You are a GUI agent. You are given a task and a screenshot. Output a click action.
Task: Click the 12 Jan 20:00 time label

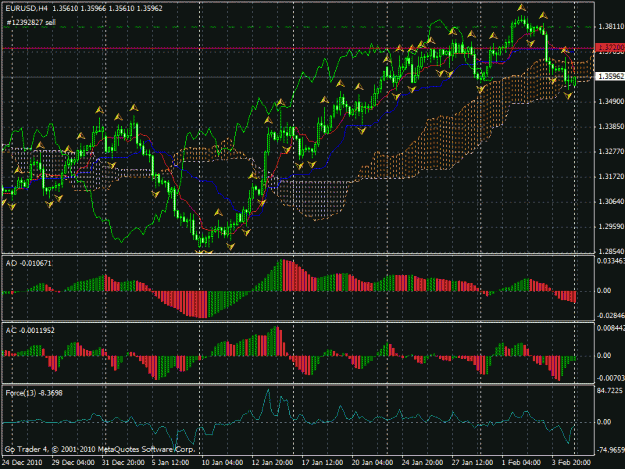(272, 463)
